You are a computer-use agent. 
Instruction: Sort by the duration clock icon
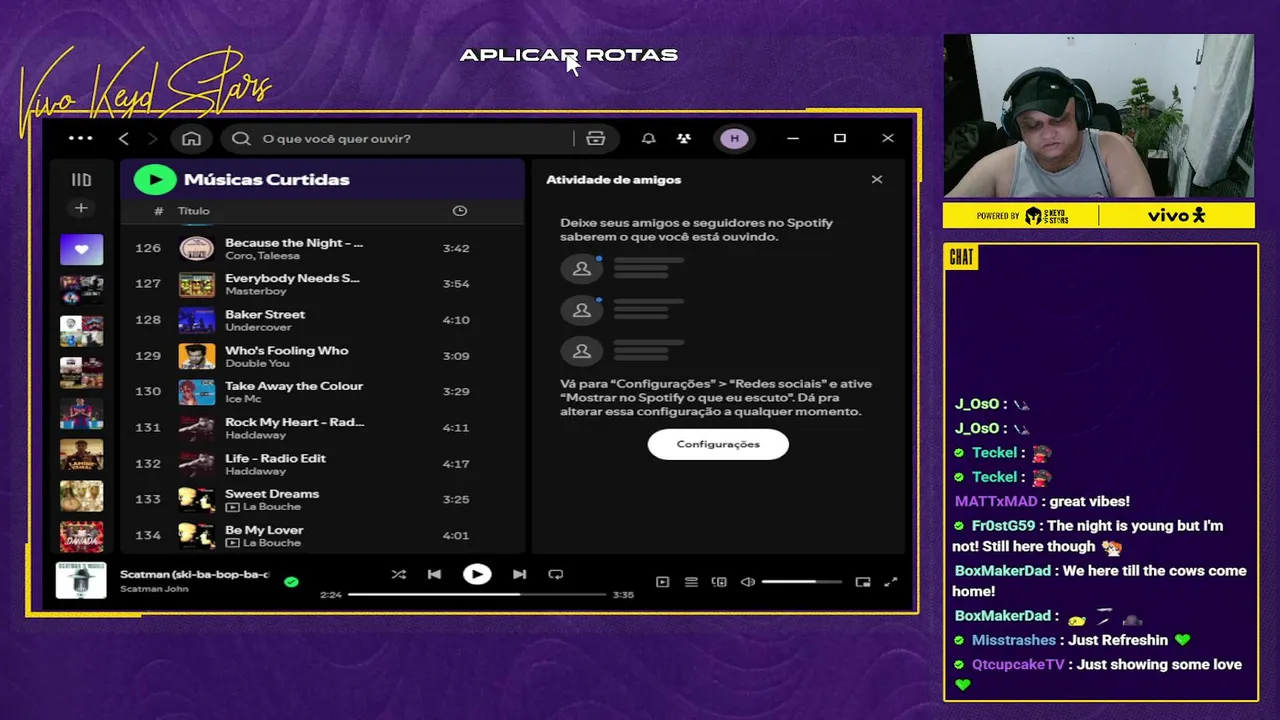click(x=460, y=211)
